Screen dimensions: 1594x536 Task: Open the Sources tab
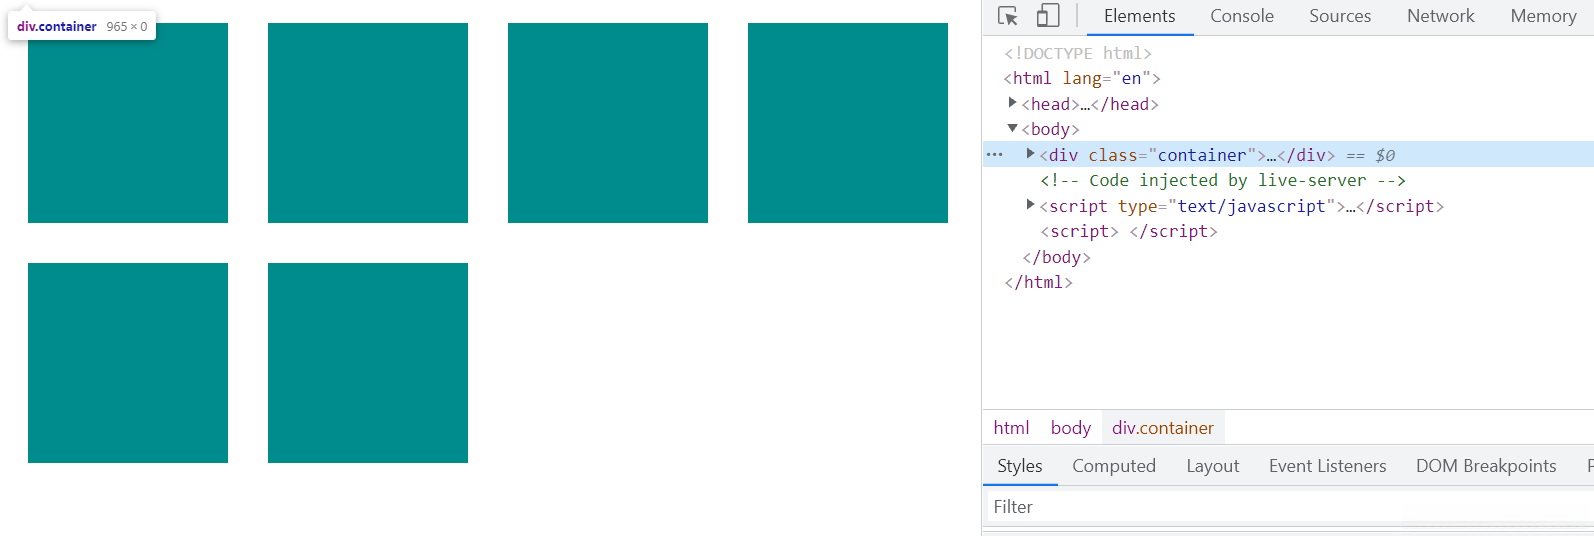click(1340, 16)
